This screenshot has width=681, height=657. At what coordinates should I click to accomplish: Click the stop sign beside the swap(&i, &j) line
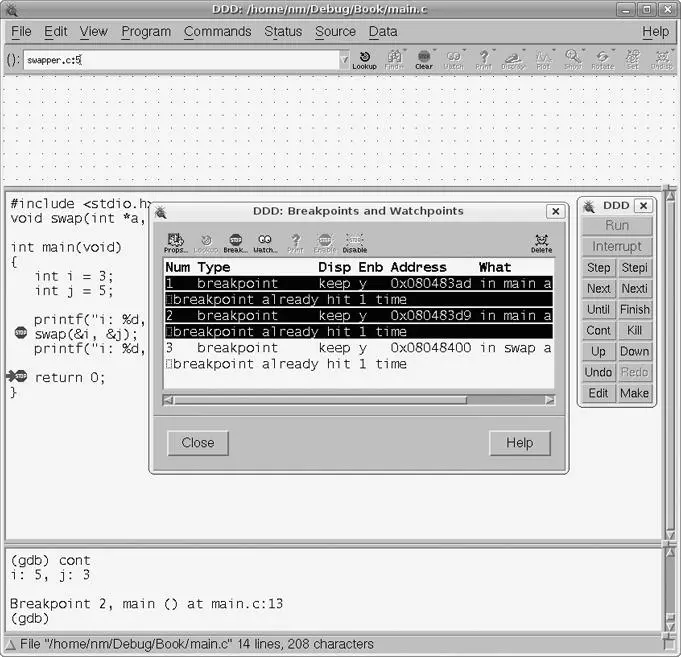coord(21,334)
